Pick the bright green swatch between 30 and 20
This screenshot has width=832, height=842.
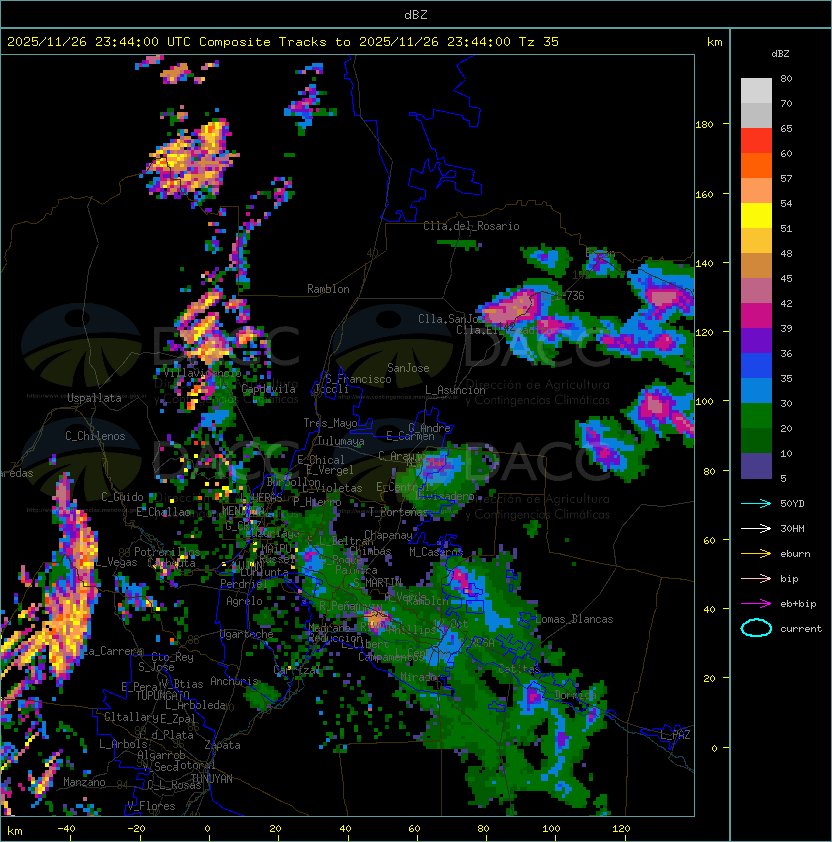(x=756, y=416)
